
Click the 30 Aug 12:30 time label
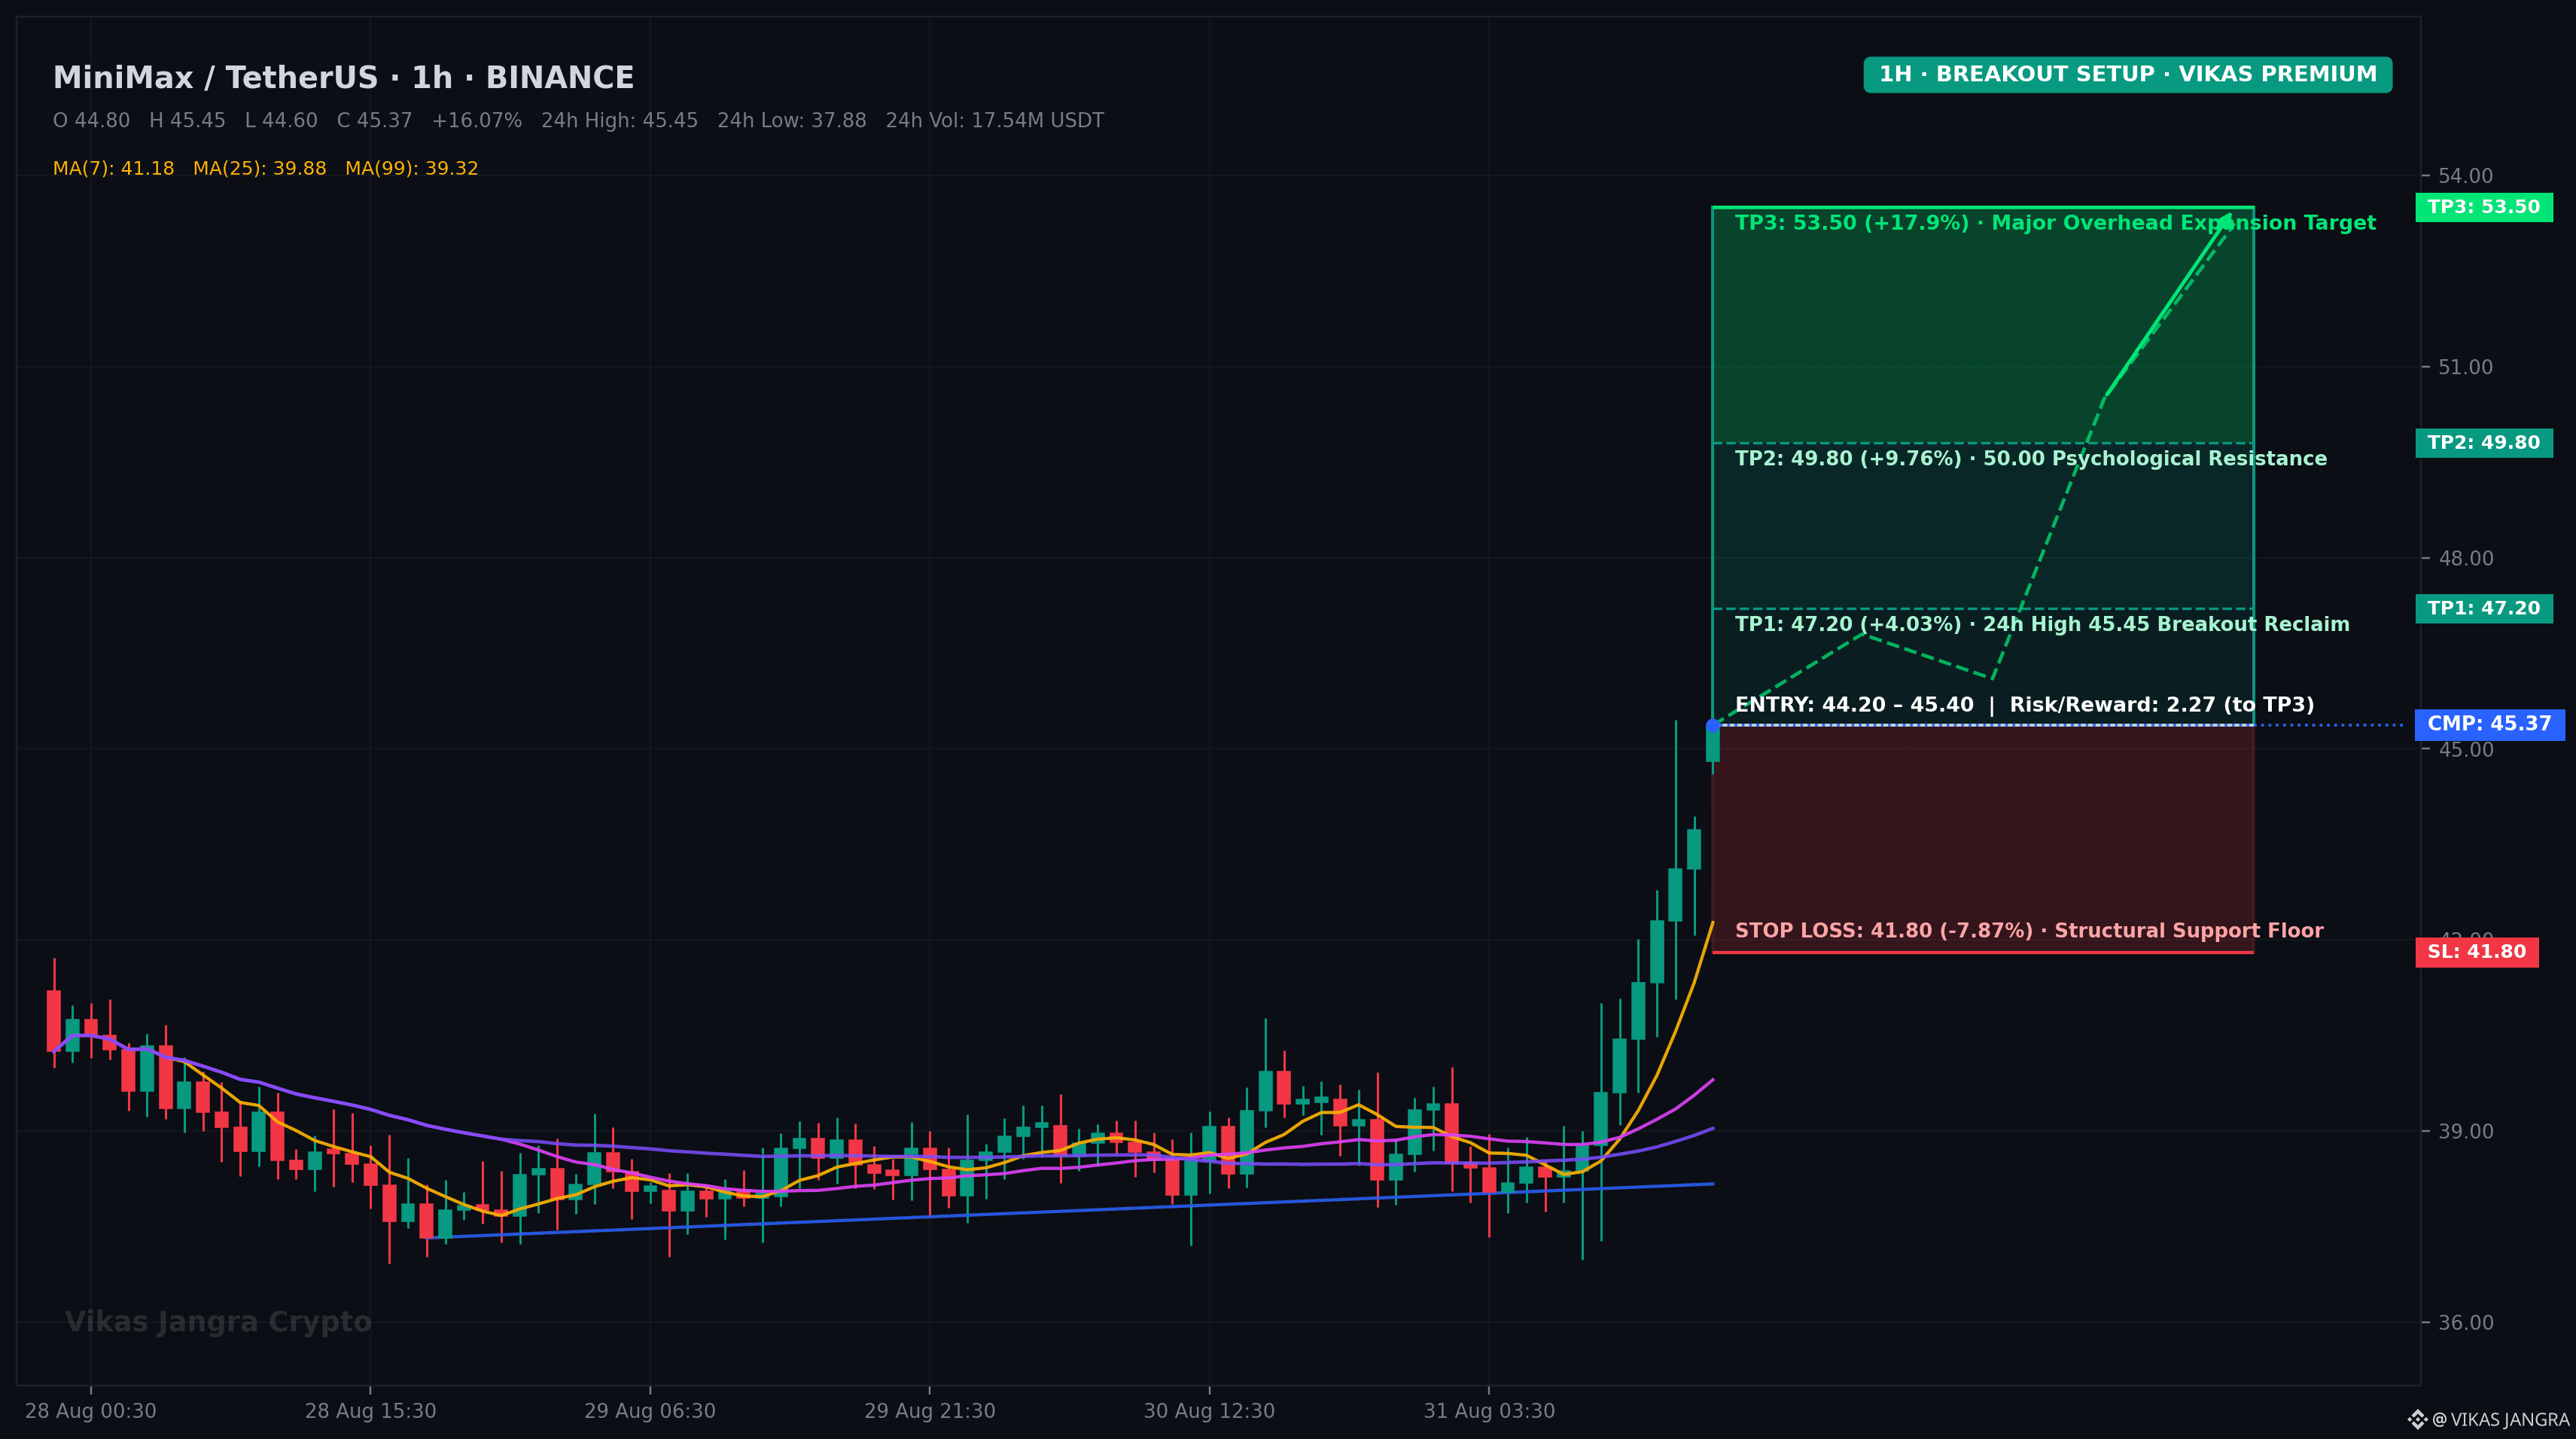1209,1411
